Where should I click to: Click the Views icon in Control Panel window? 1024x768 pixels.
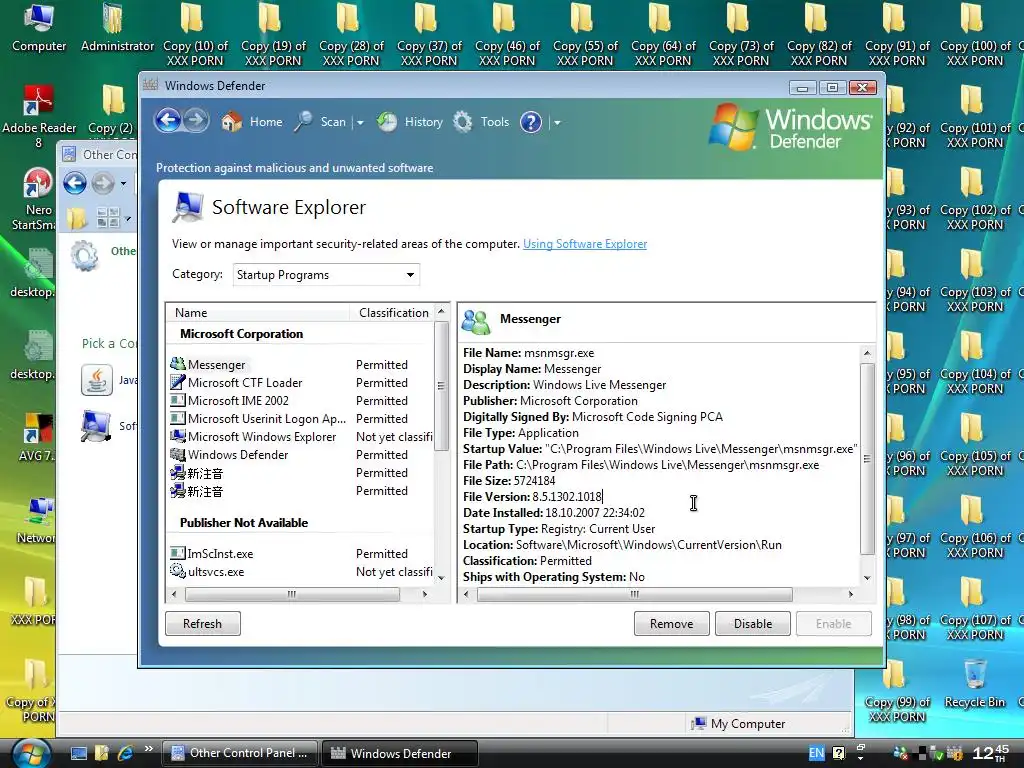(108, 217)
